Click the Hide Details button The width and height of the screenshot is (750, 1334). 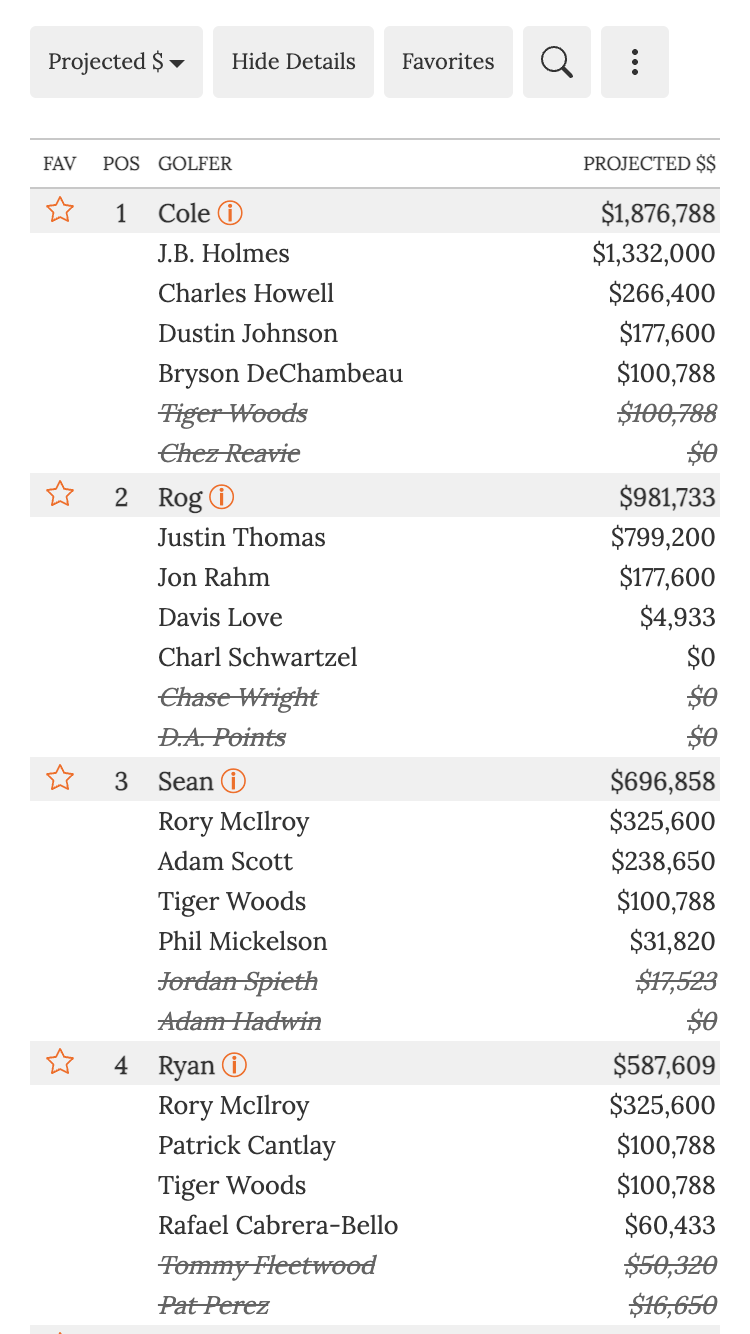pos(293,62)
